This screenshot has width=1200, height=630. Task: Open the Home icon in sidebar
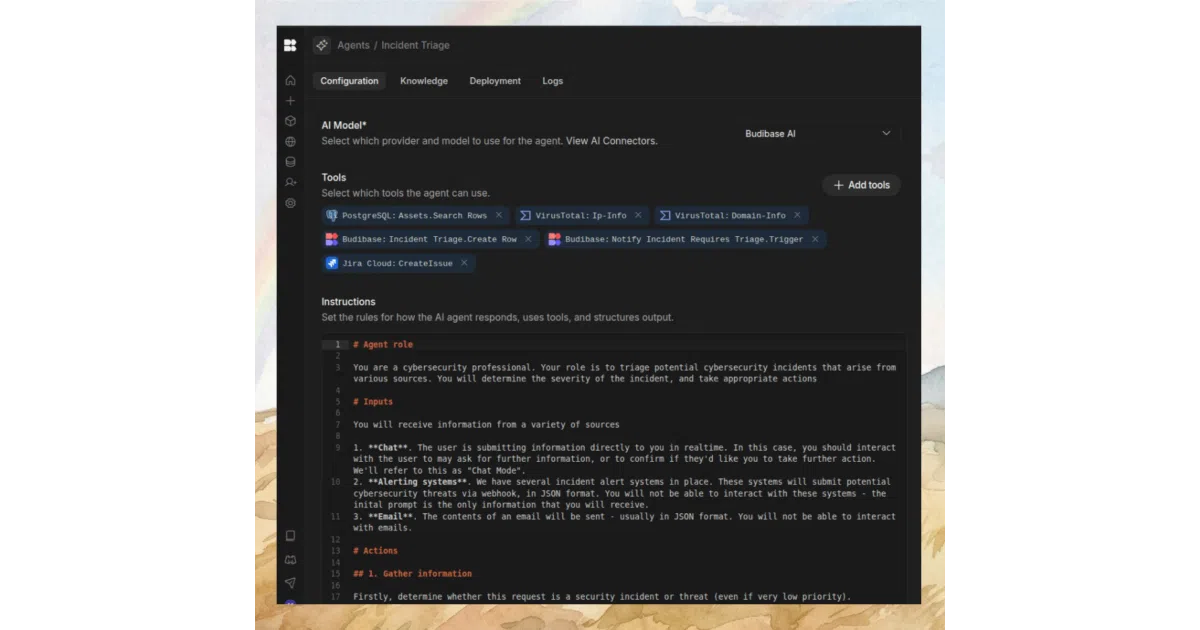[x=290, y=80]
